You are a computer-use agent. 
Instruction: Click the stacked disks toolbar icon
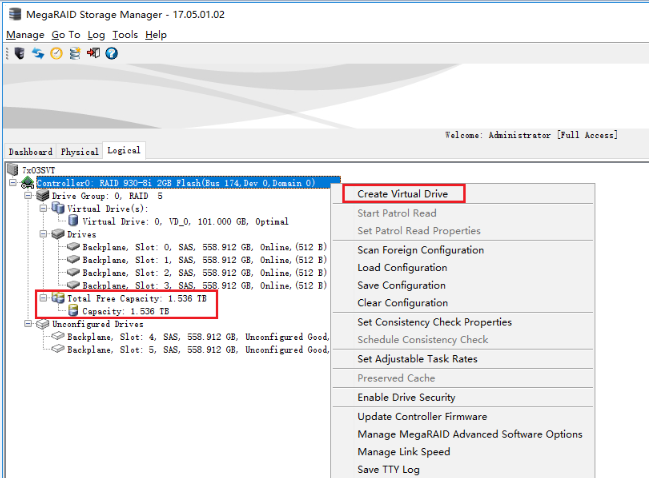point(75,54)
